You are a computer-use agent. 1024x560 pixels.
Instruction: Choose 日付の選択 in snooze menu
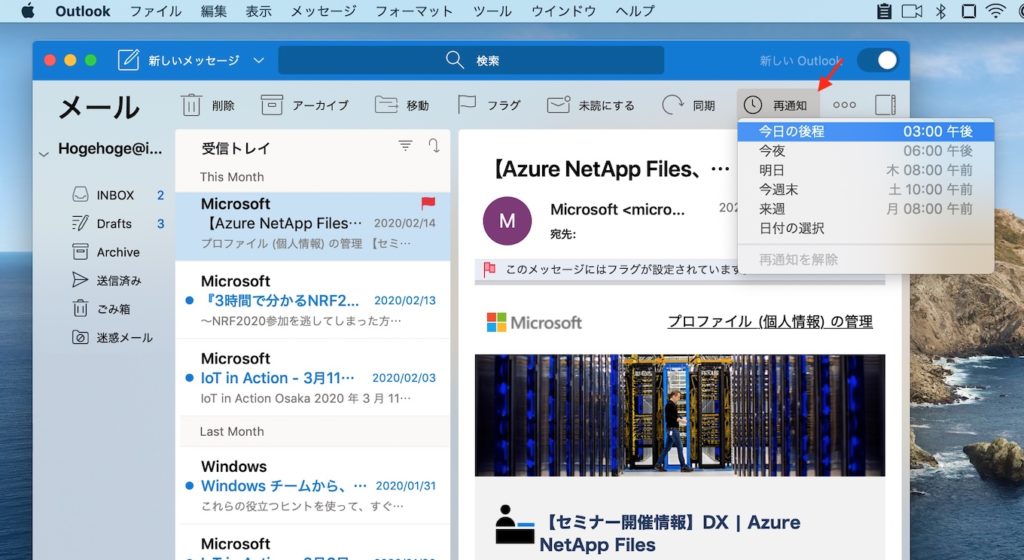pos(791,228)
